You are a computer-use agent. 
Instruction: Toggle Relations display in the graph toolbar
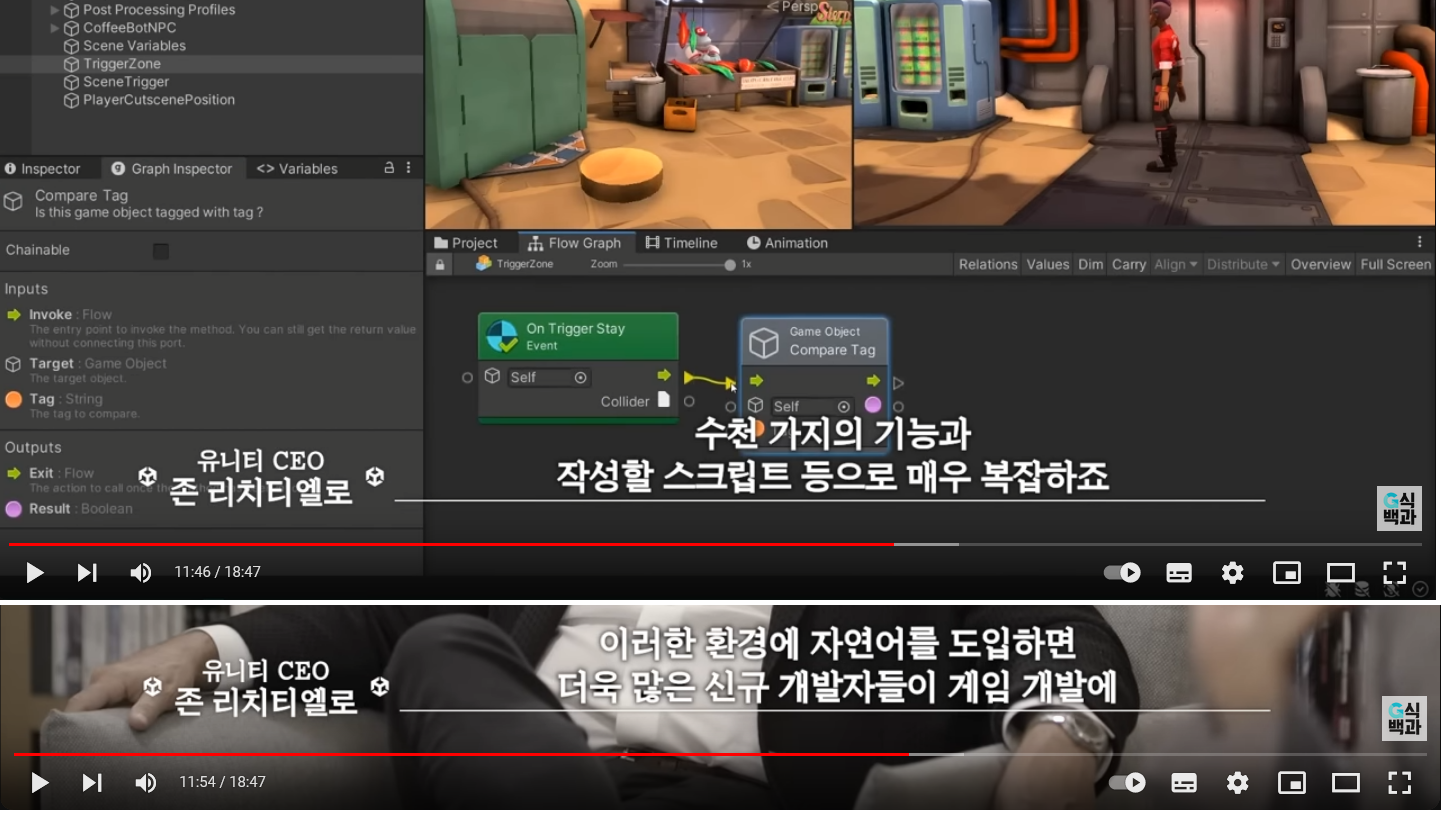coord(988,264)
